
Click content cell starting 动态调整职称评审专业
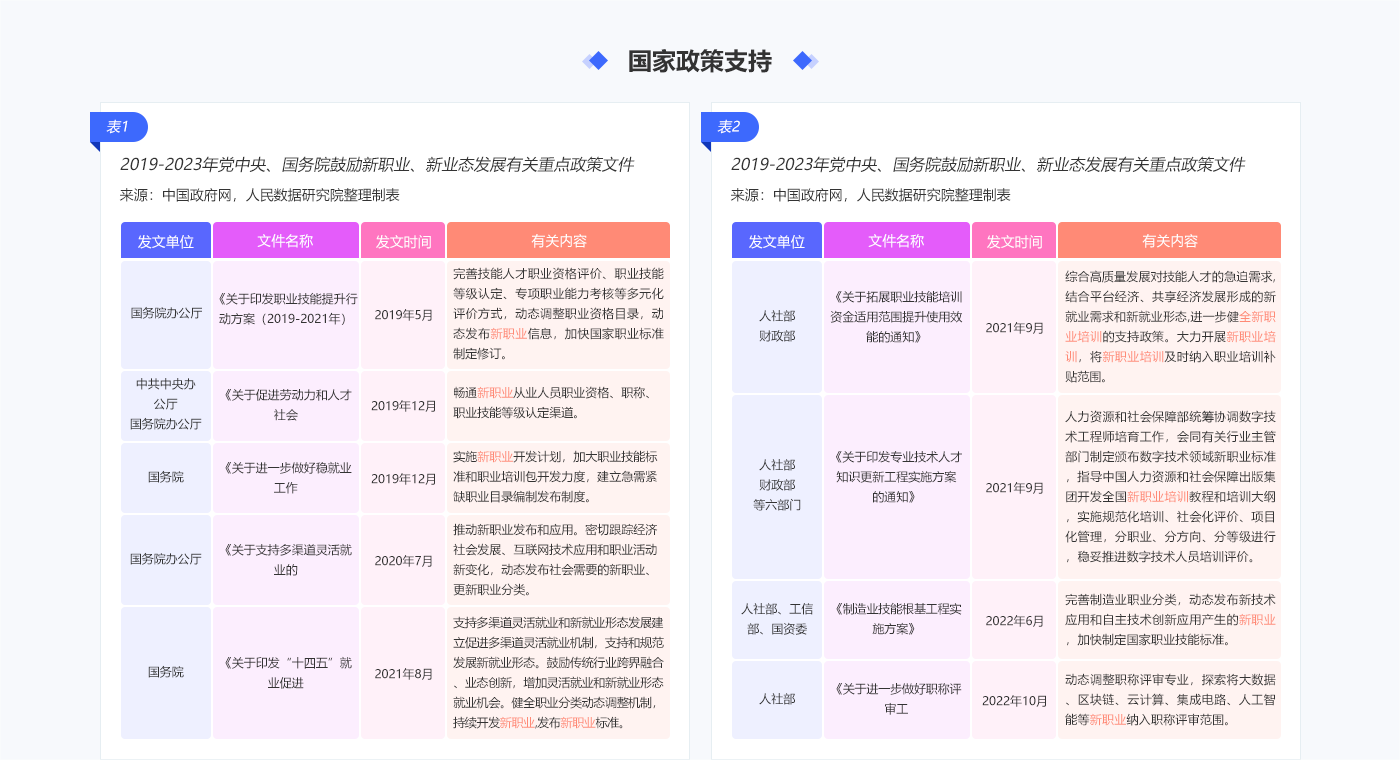click(1169, 699)
